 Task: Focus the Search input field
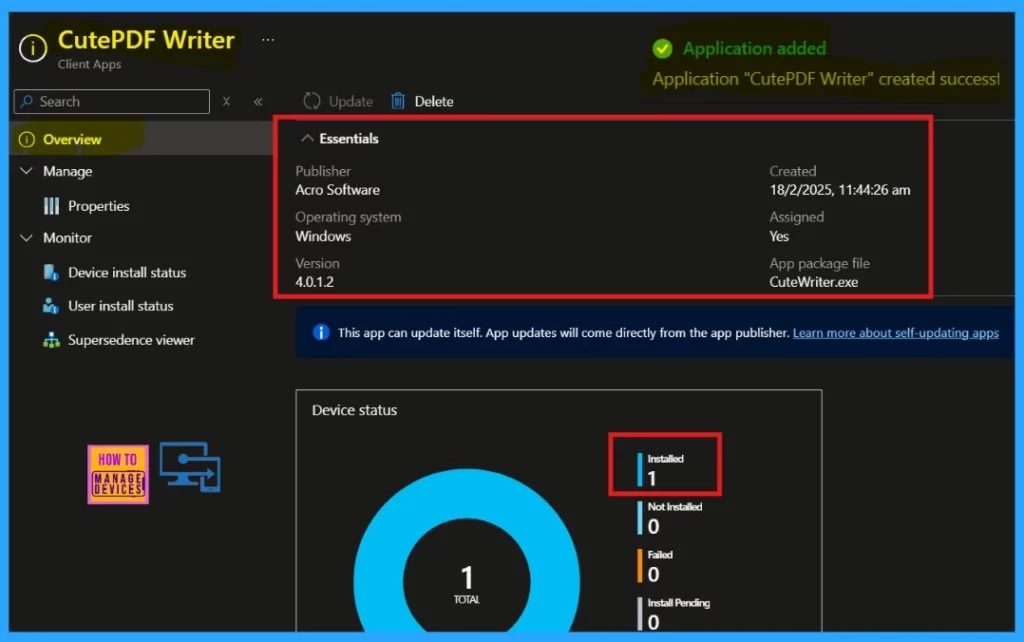pos(112,101)
